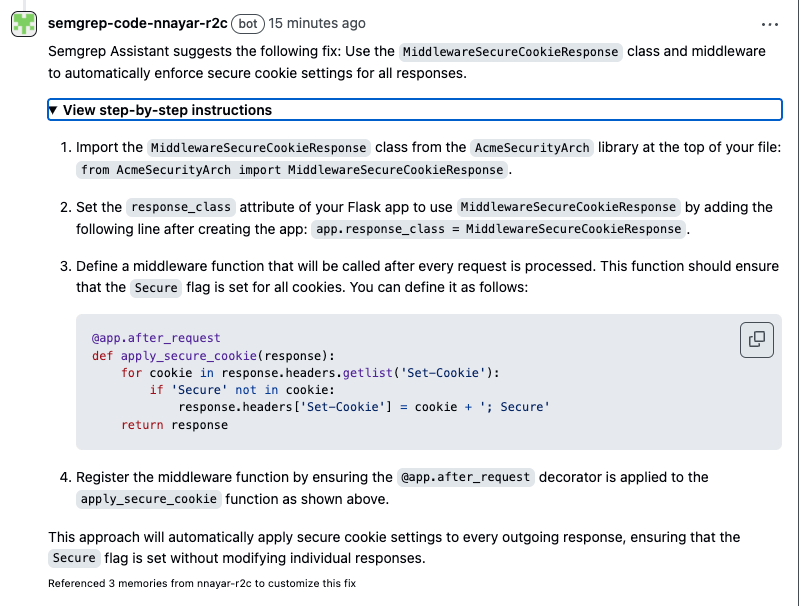This screenshot has width=803, height=606.
Task: Click MiddlewareSecureCookieResponse inline code in step 1
Action: pyautogui.click(x=259, y=148)
